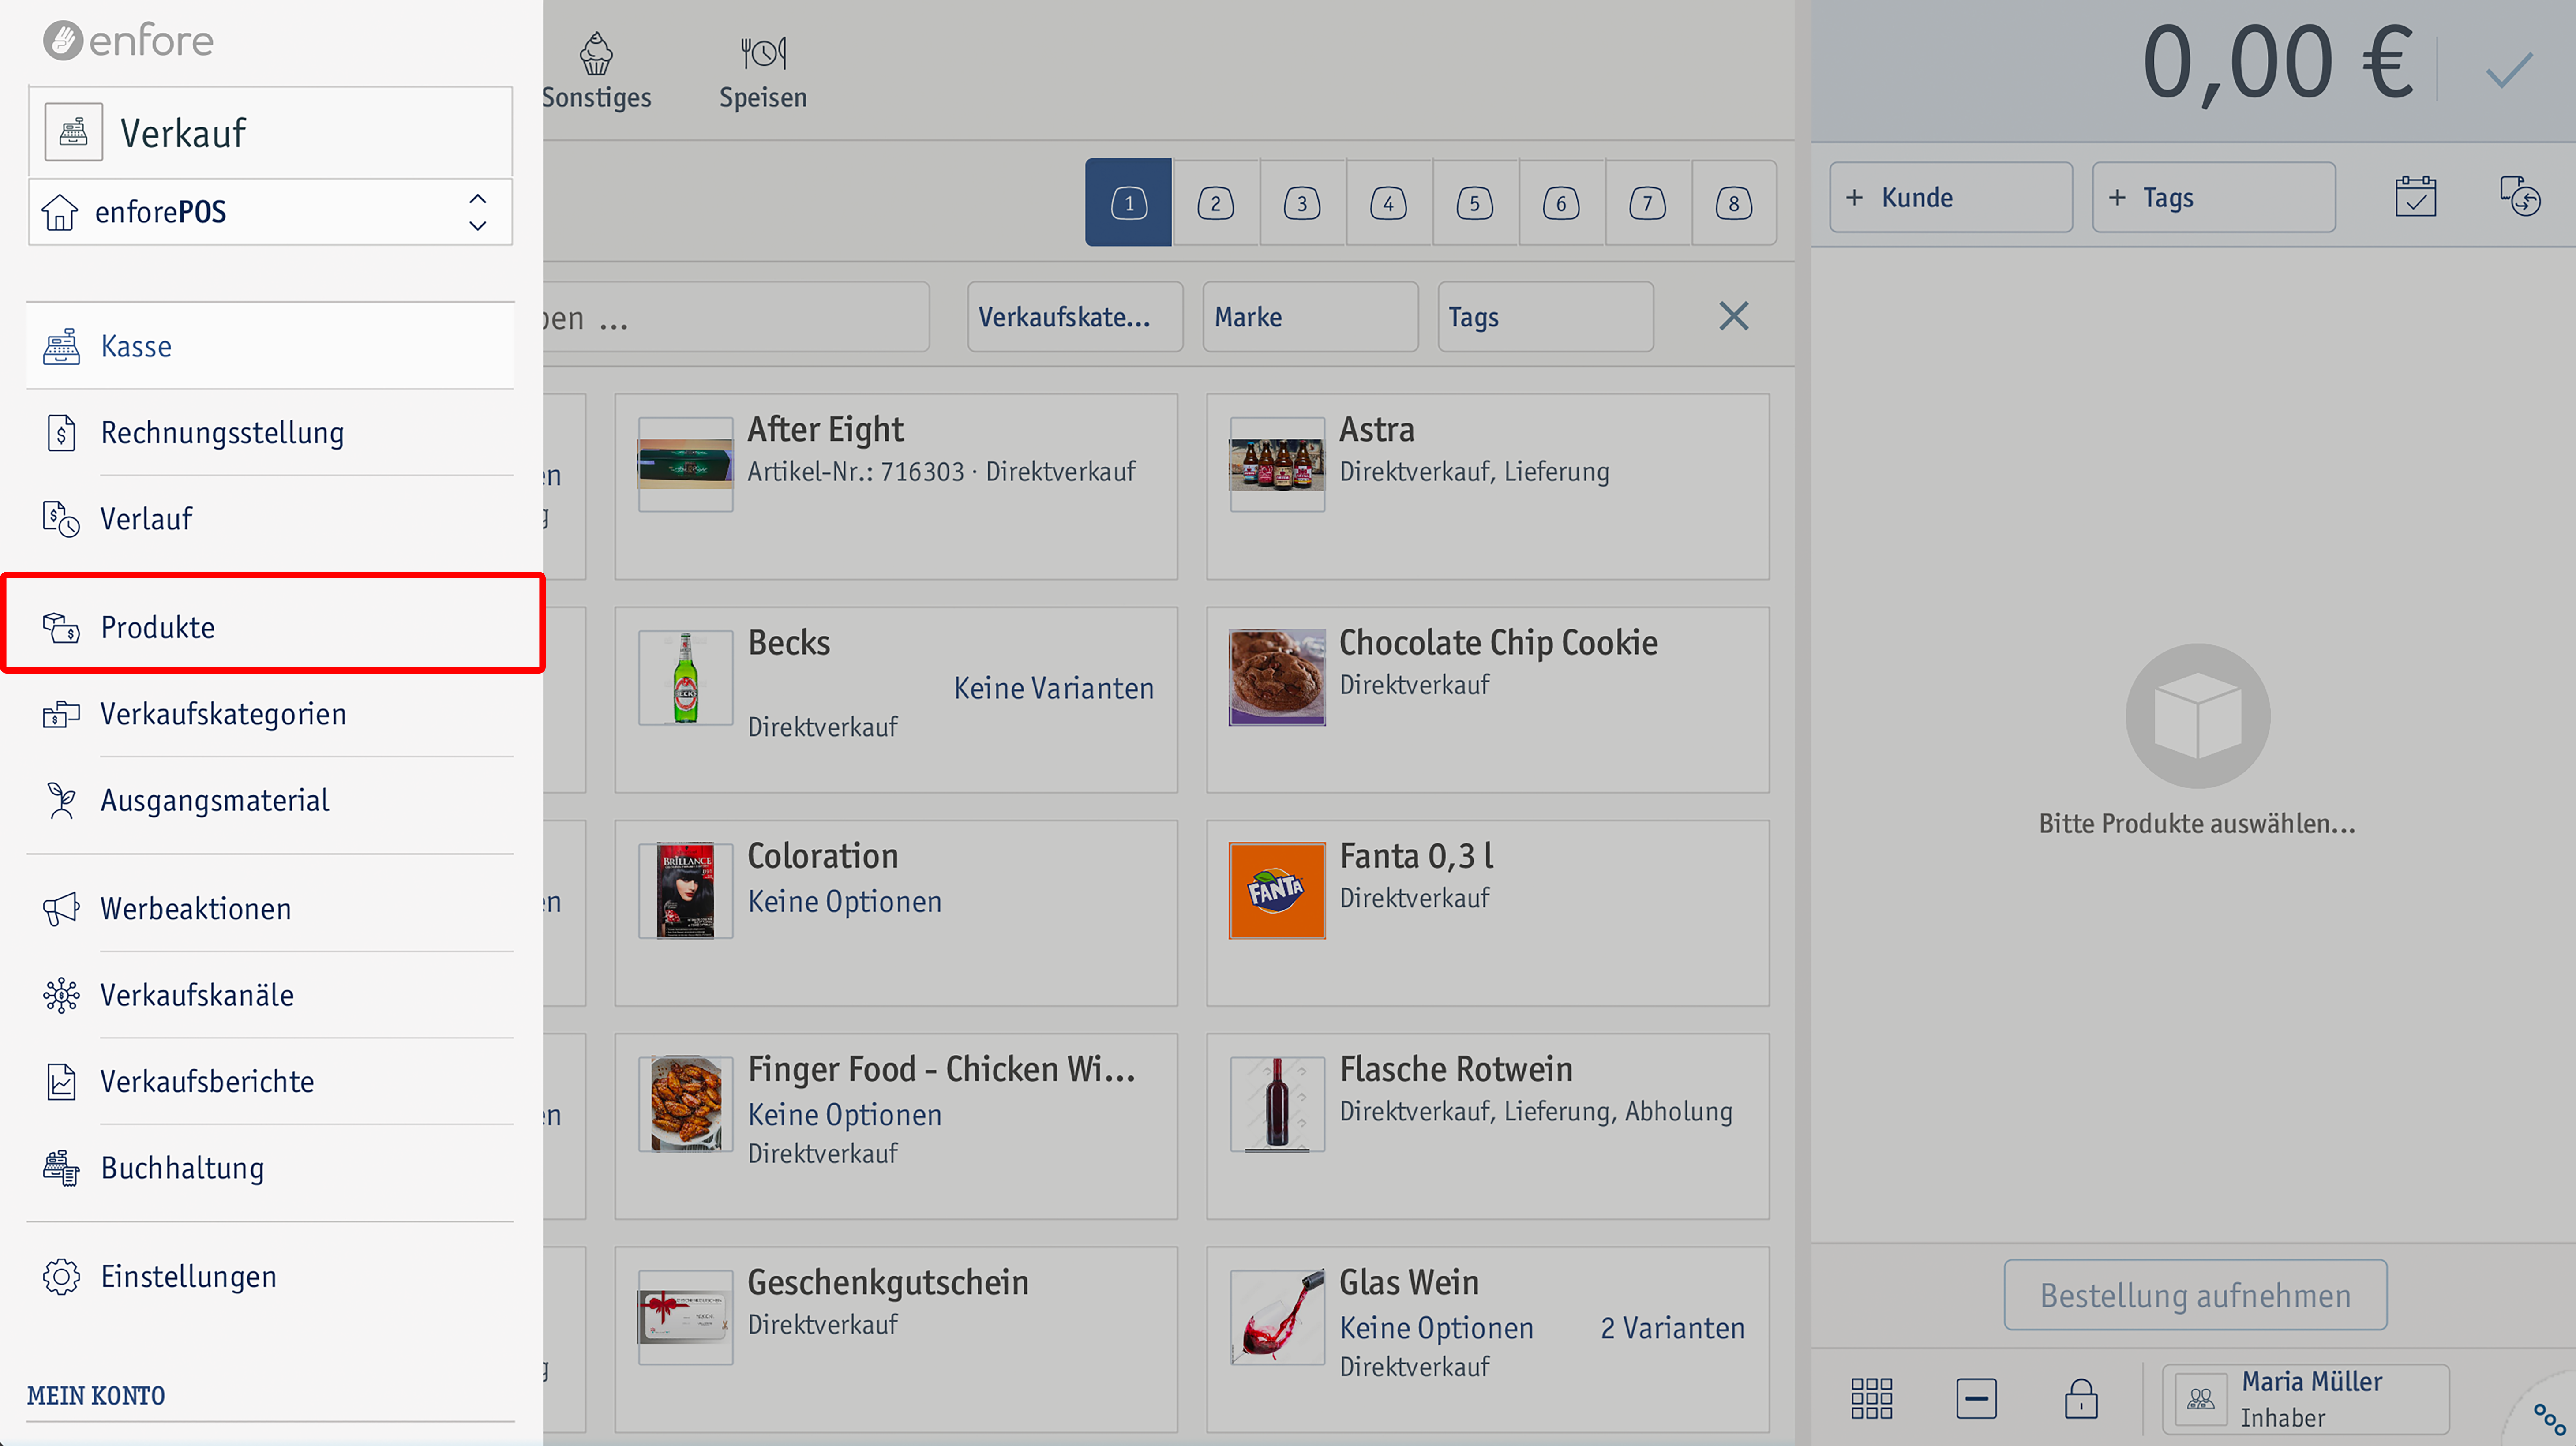Click the minus box icon
The image size is (2576, 1446).
[1976, 1398]
